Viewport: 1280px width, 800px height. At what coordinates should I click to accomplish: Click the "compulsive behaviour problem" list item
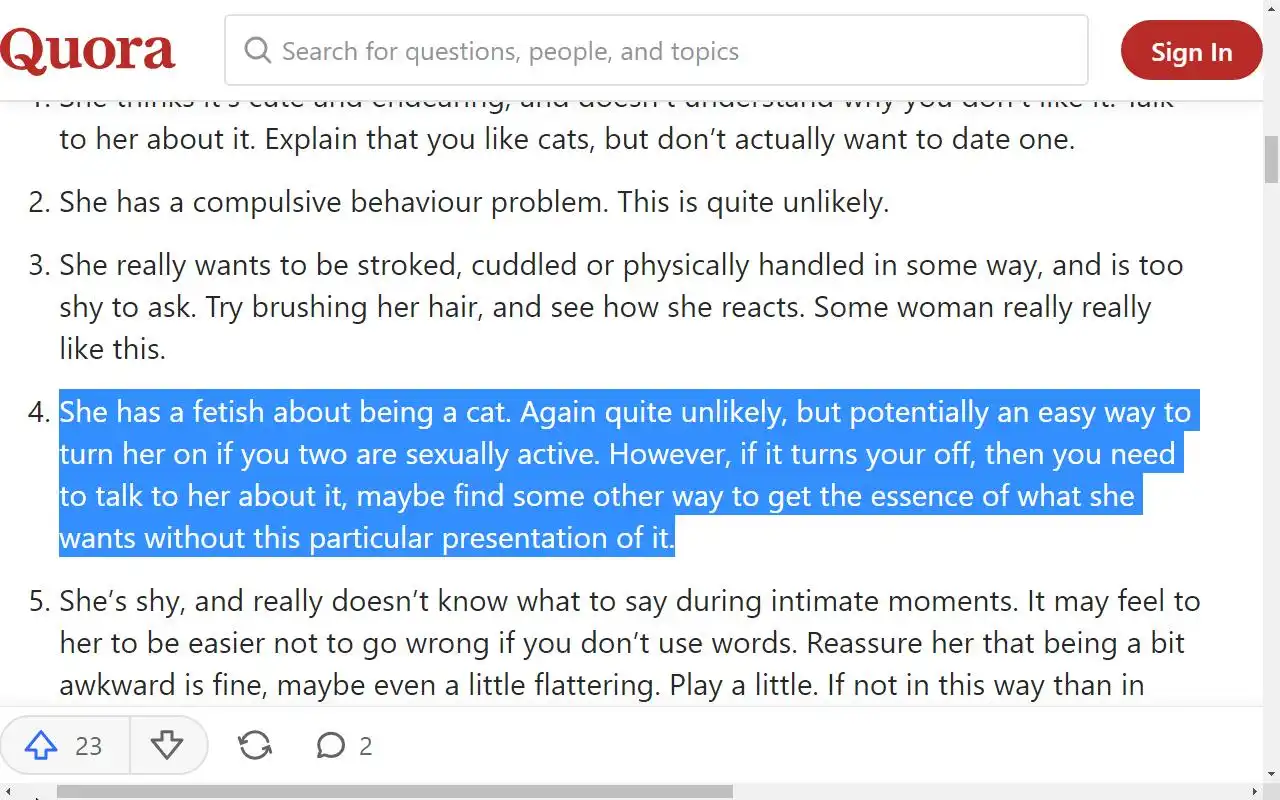(473, 202)
